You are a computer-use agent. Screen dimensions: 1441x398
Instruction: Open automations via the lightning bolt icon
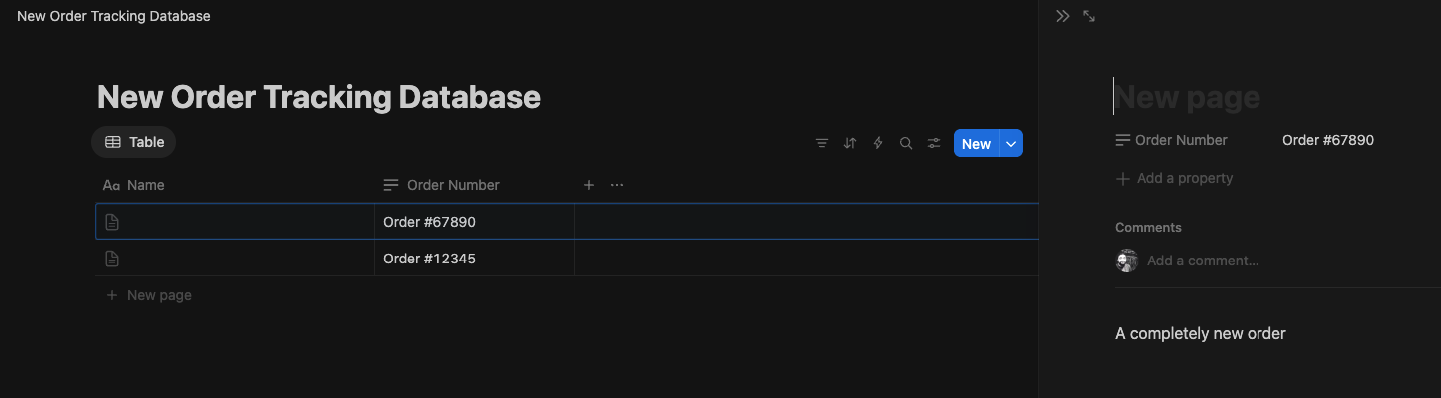point(878,143)
